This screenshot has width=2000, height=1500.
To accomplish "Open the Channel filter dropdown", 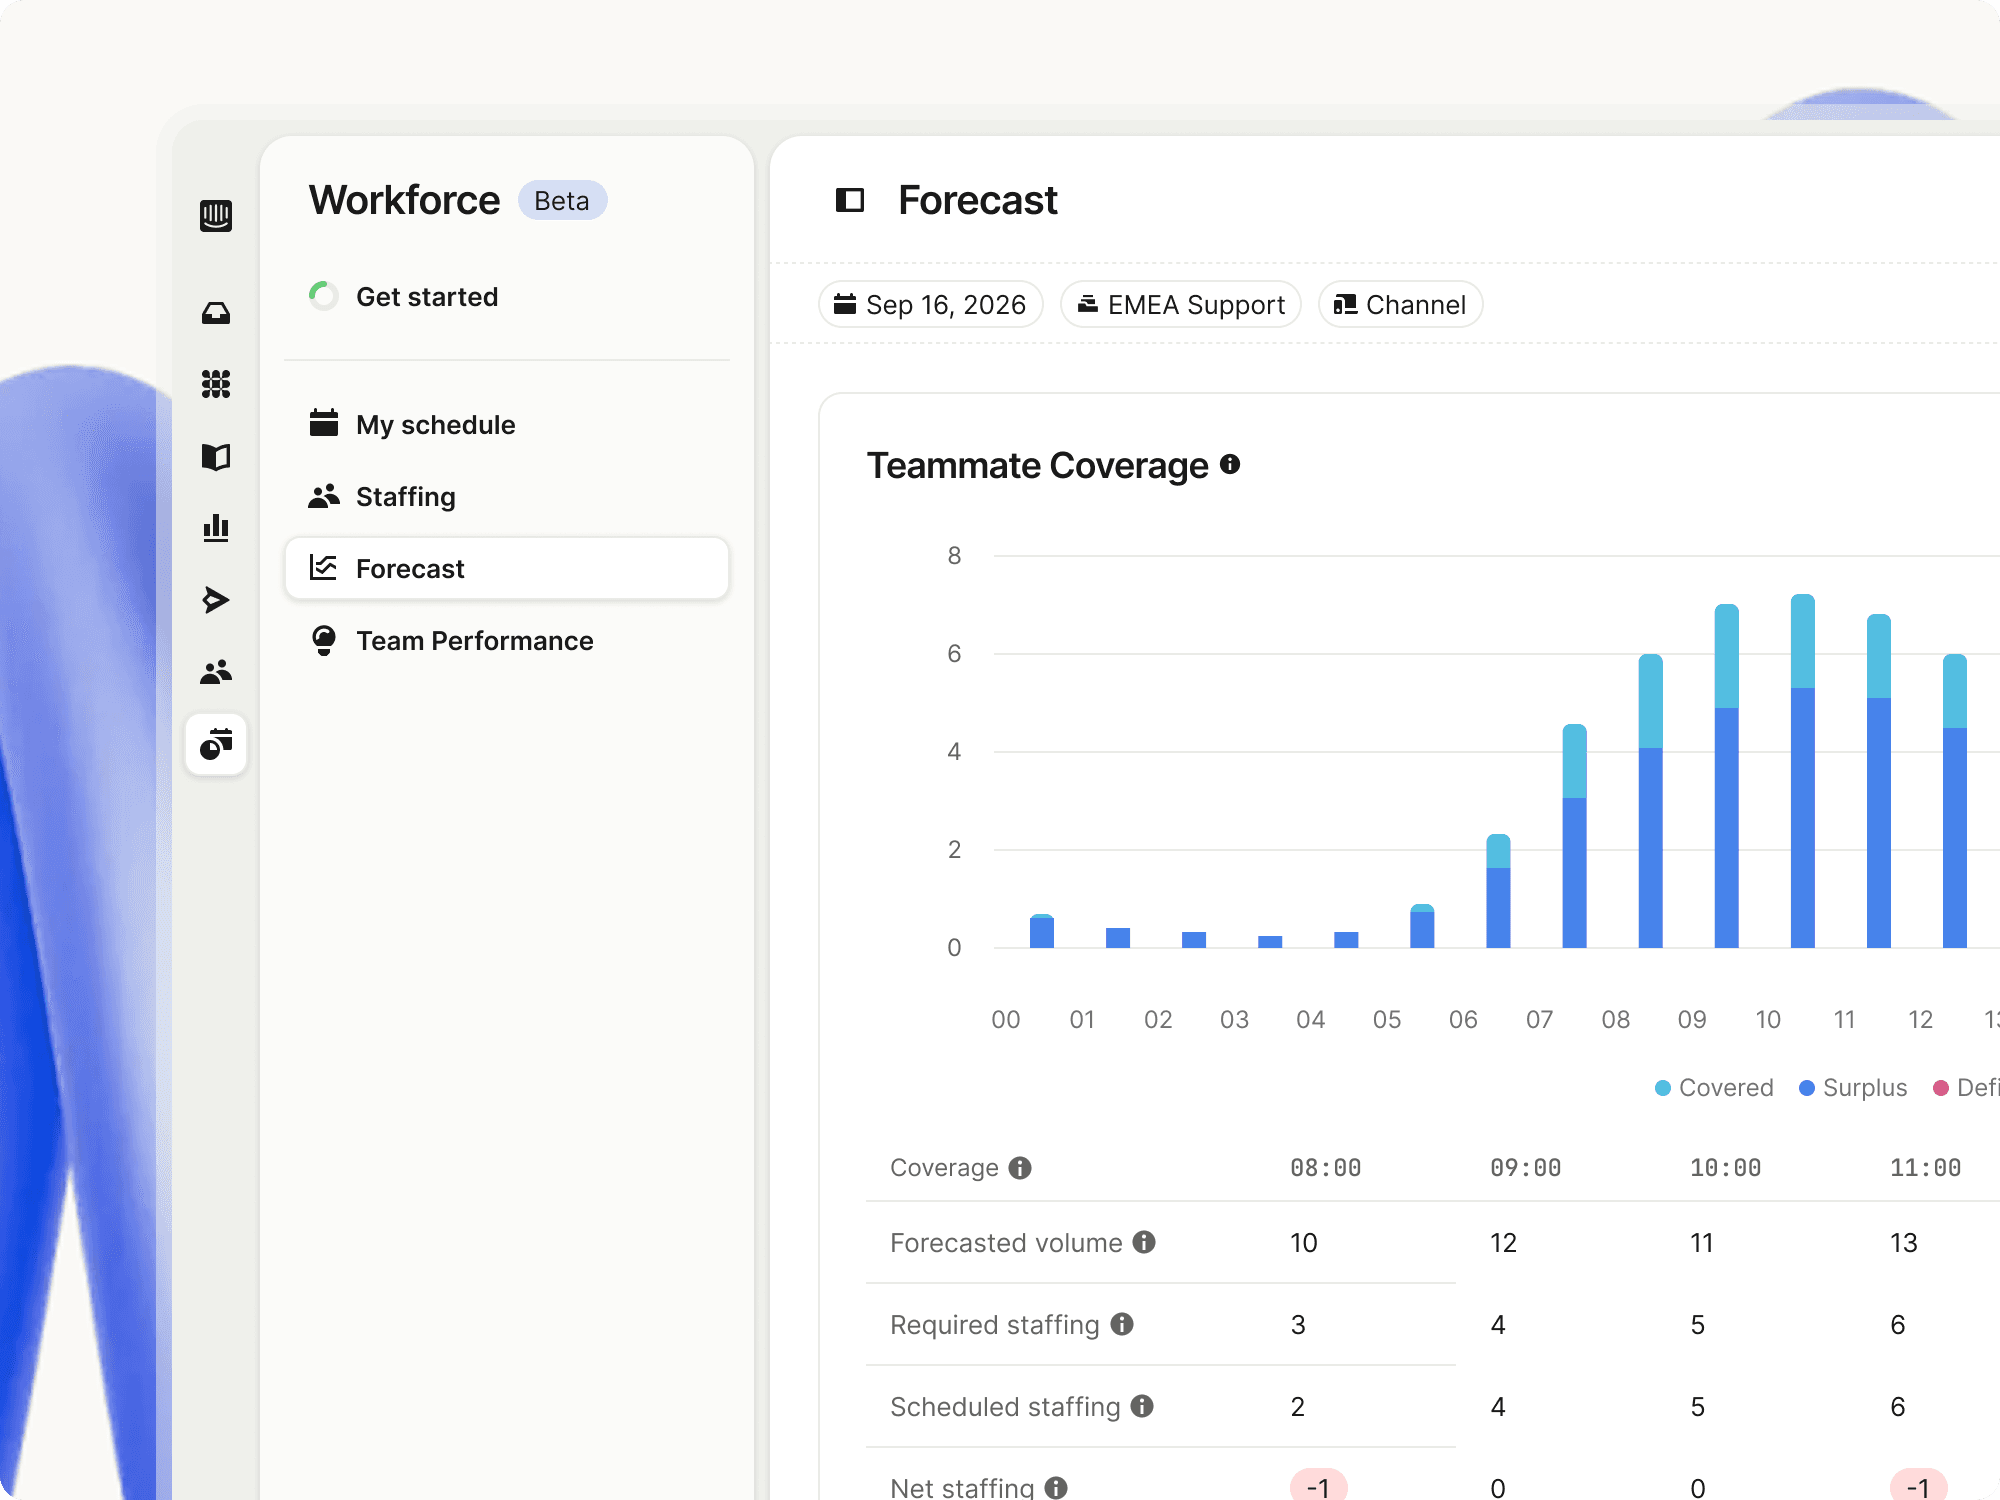I will click(1401, 305).
